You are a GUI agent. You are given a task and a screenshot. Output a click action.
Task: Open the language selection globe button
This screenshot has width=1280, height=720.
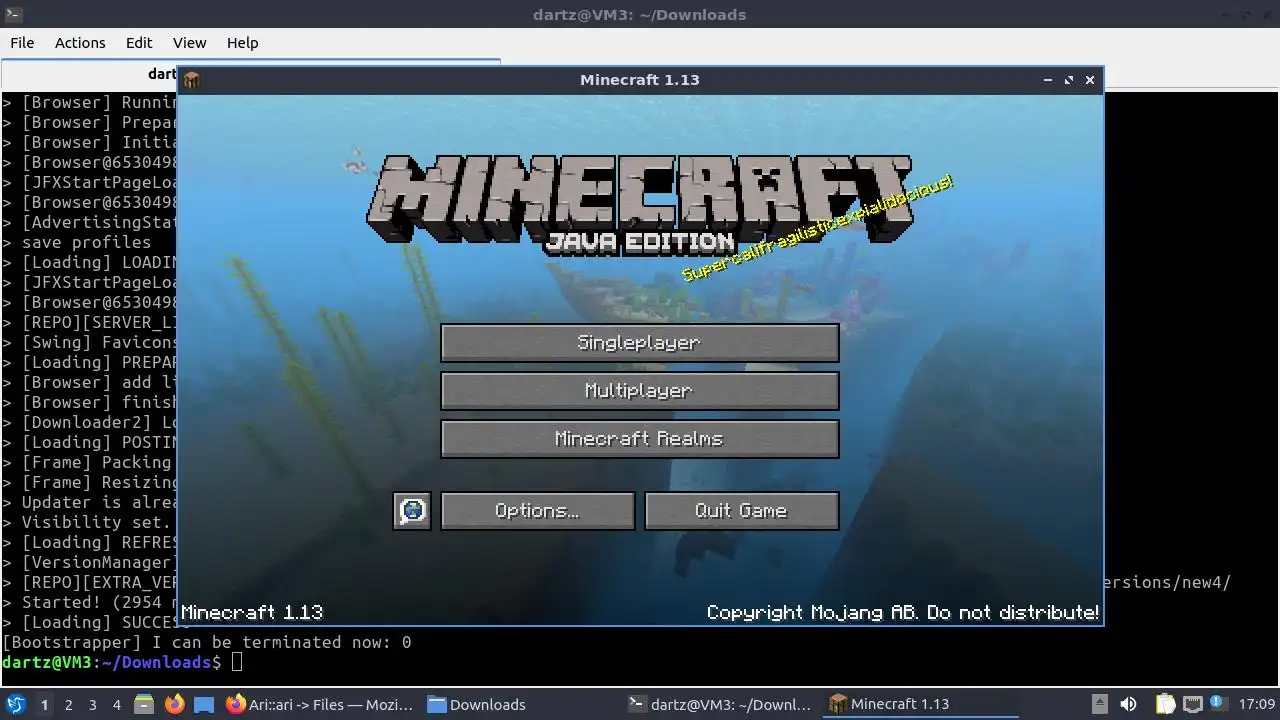pyautogui.click(x=412, y=511)
